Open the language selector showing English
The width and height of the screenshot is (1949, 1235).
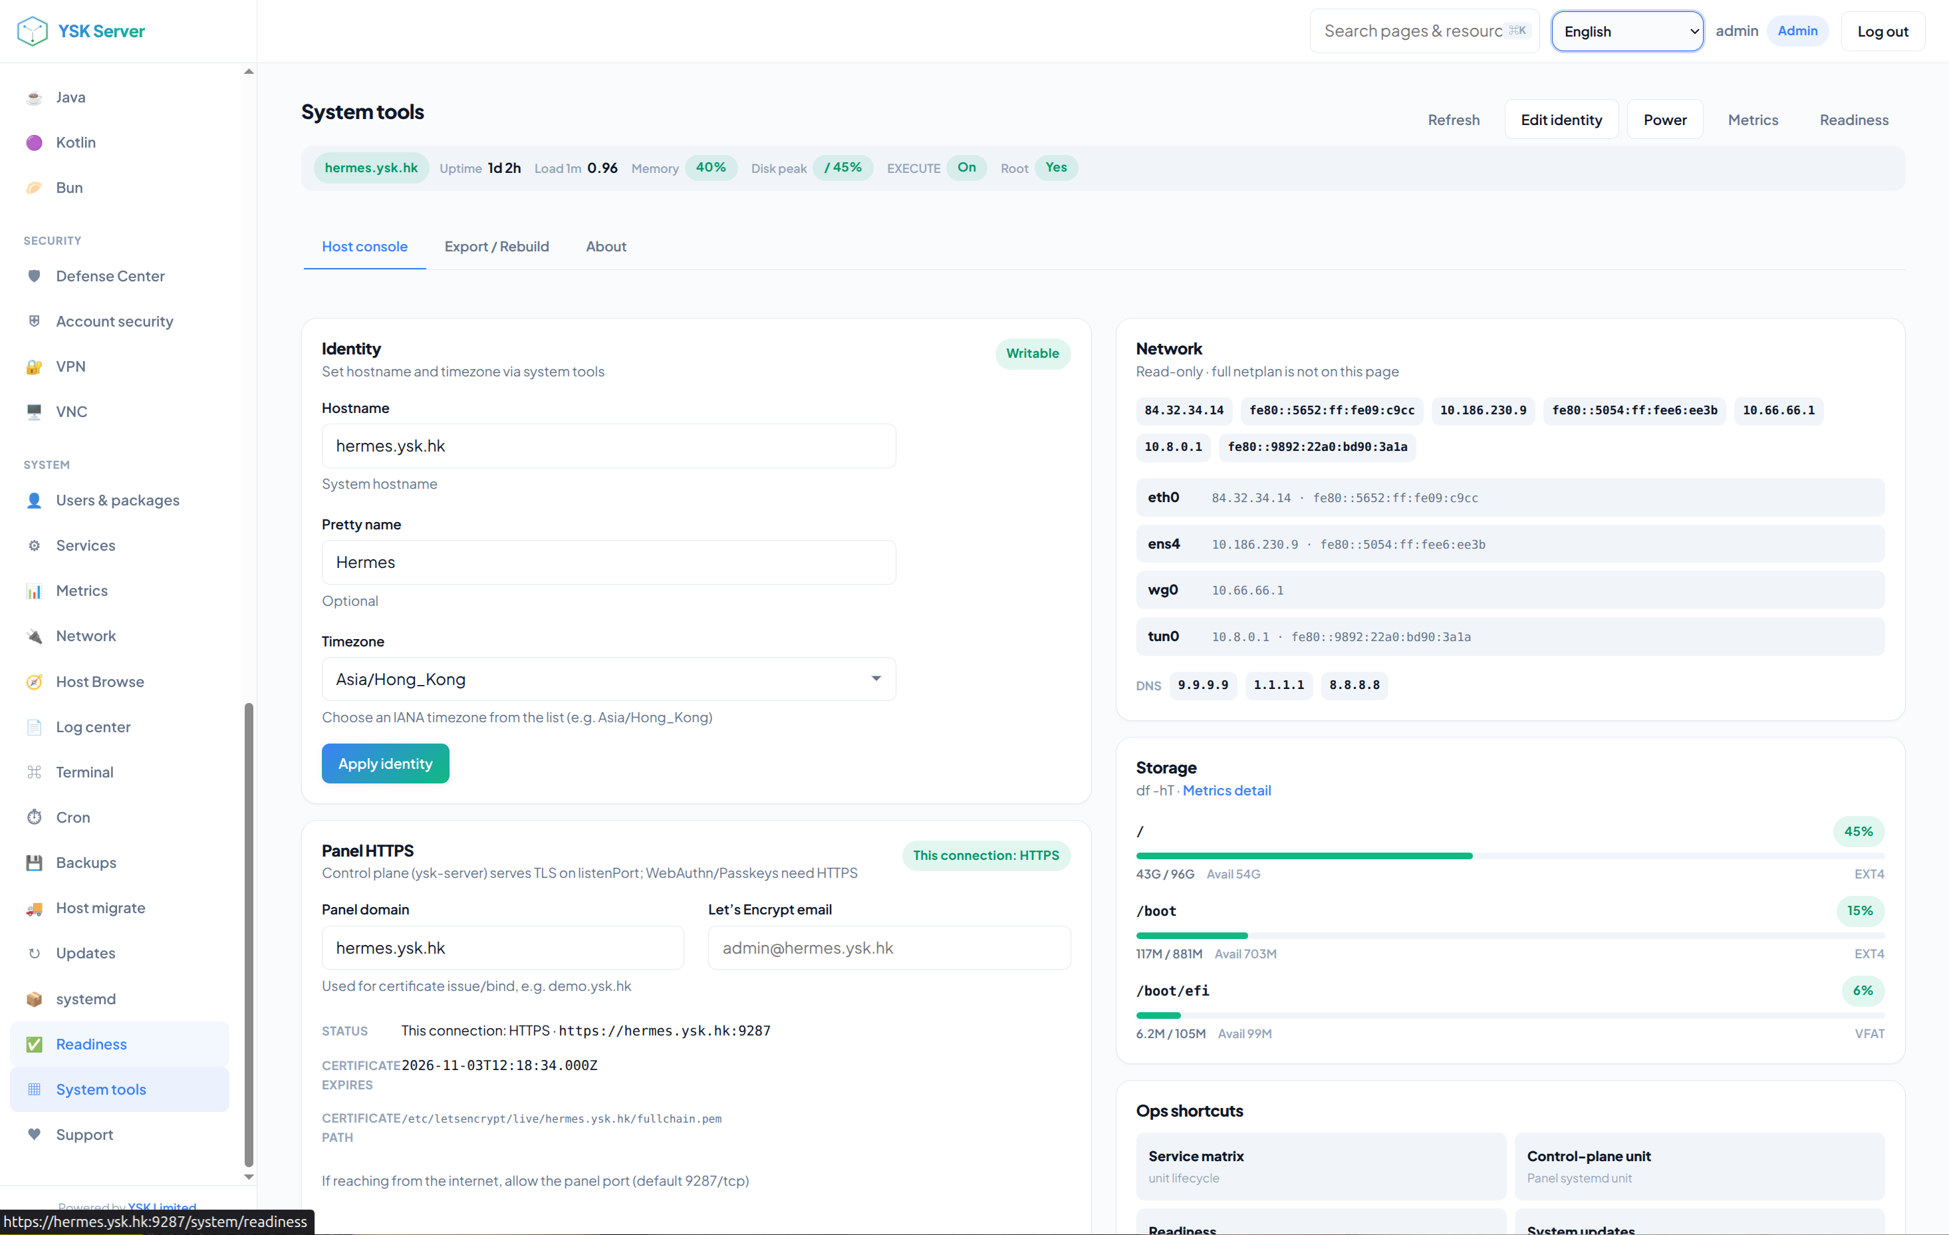click(1627, 31)
